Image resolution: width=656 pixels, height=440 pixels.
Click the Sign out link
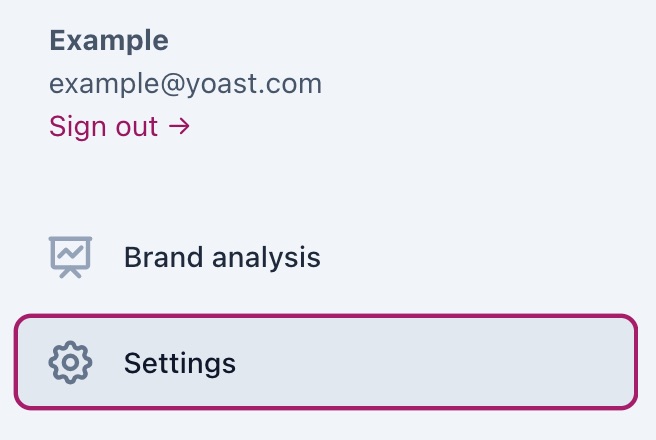pos(104,127)
